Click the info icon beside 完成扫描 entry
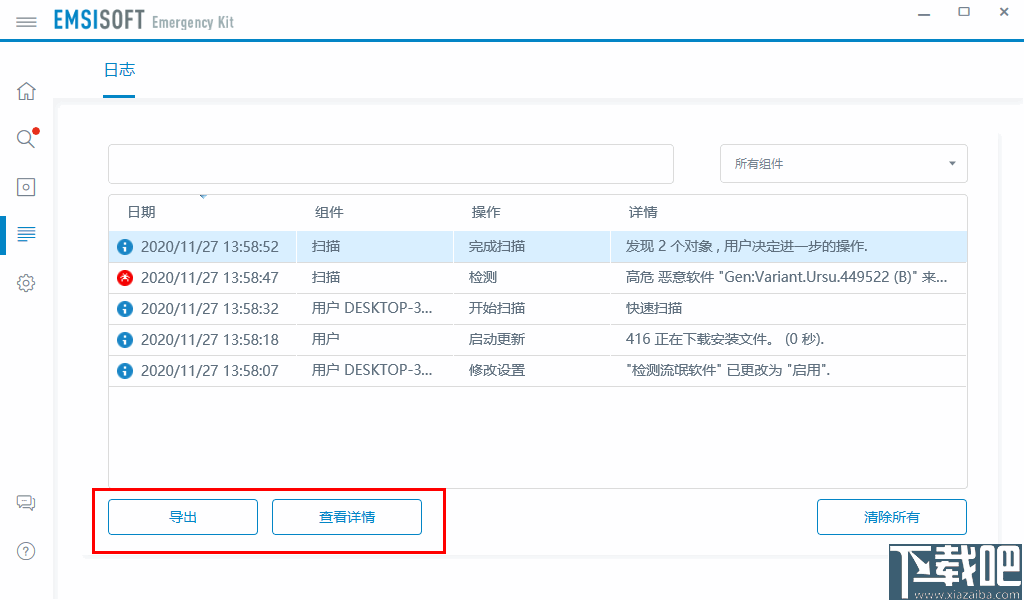The image size is (1024, 600). [124, 247]
